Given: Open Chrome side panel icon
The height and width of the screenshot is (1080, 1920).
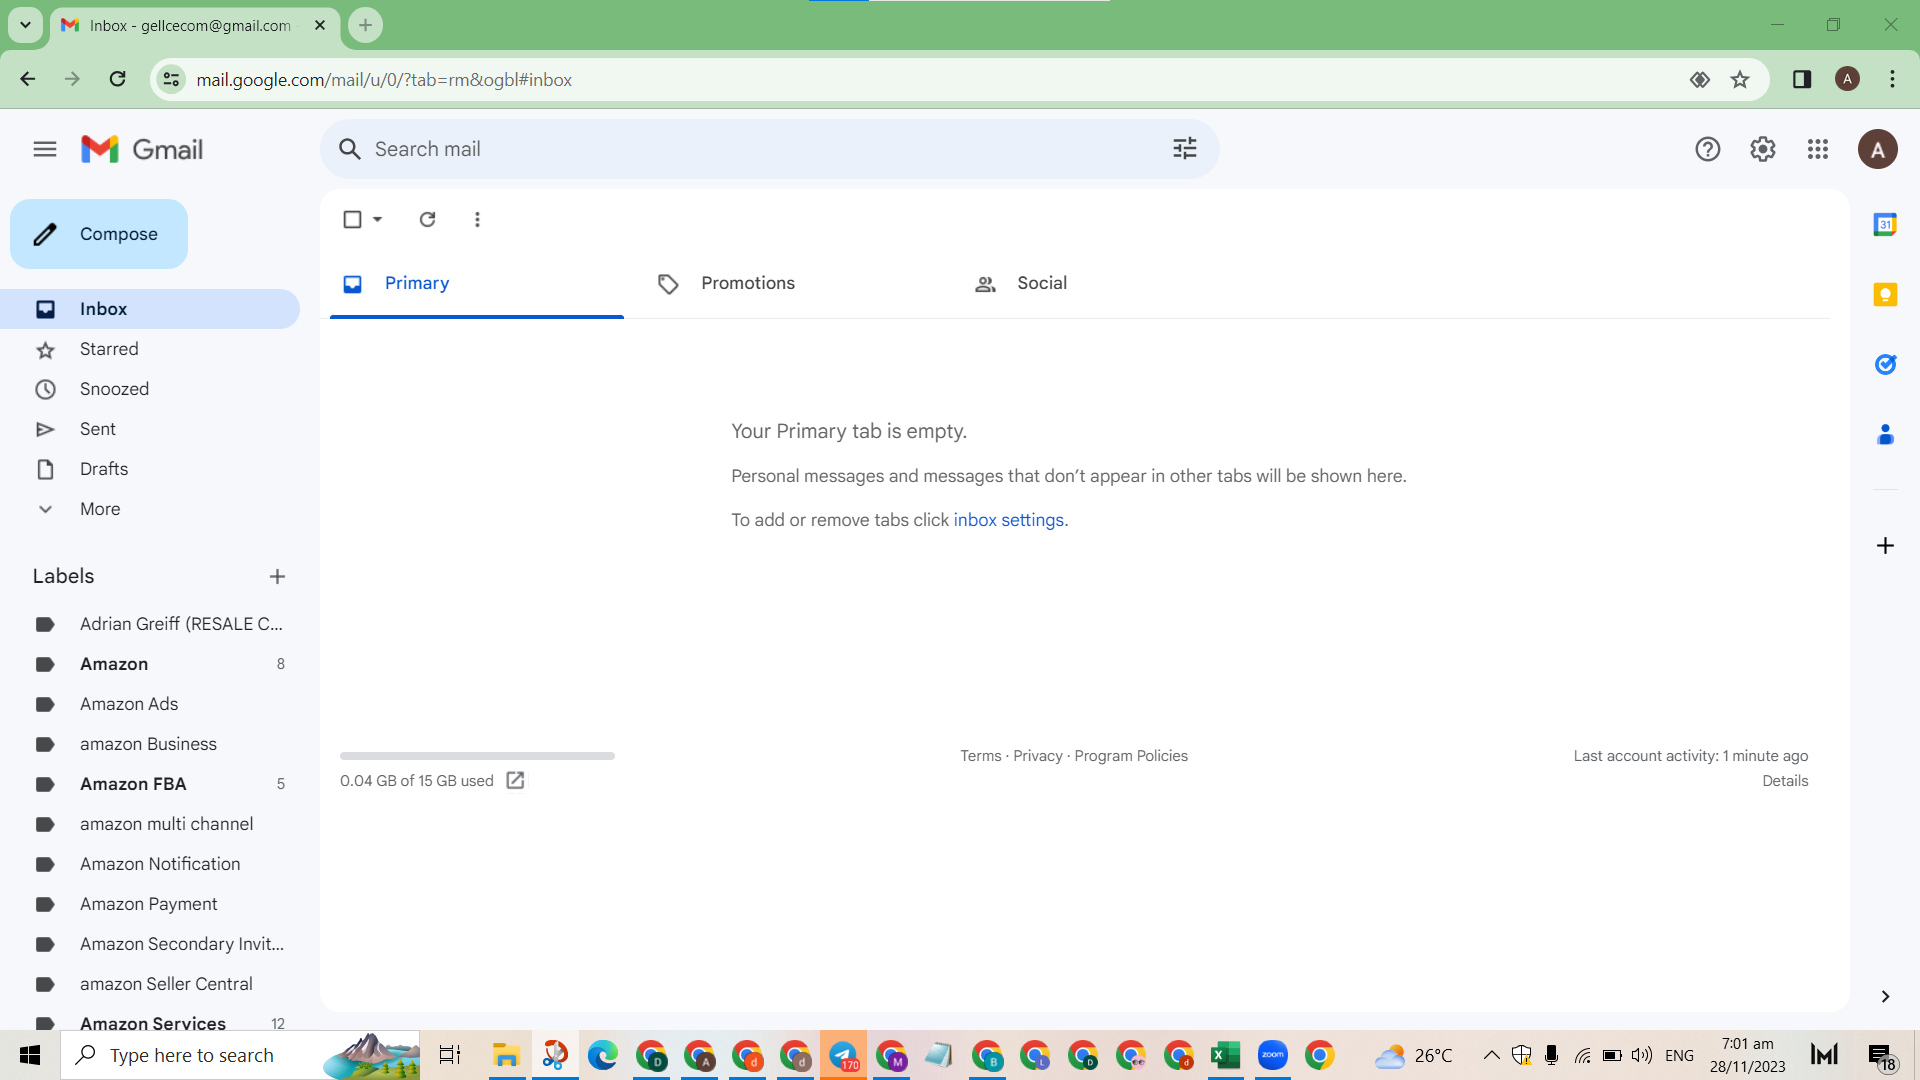Looking at the screenshot, I should click(x=1802, y=79).
